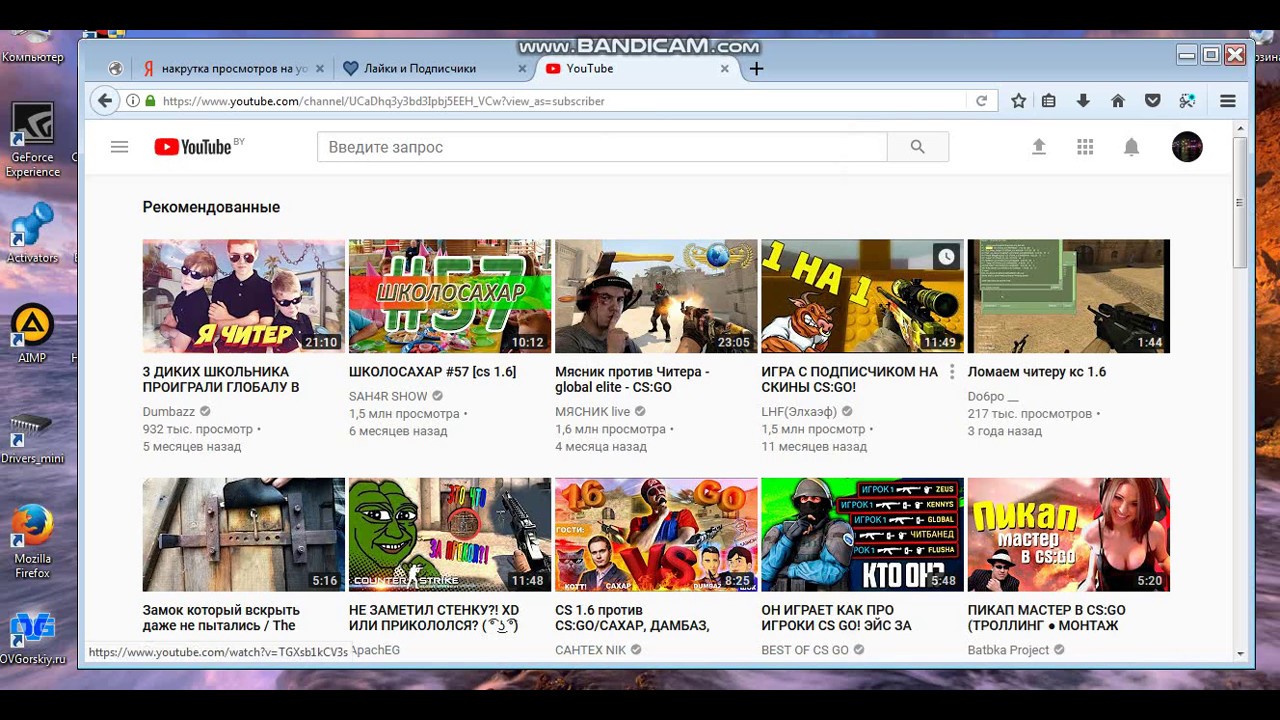The width and height of the screenshot is (1280, 720).
Task: Click the 23:05 Мясник video thumbnail
Action: (x=656, y=296)
